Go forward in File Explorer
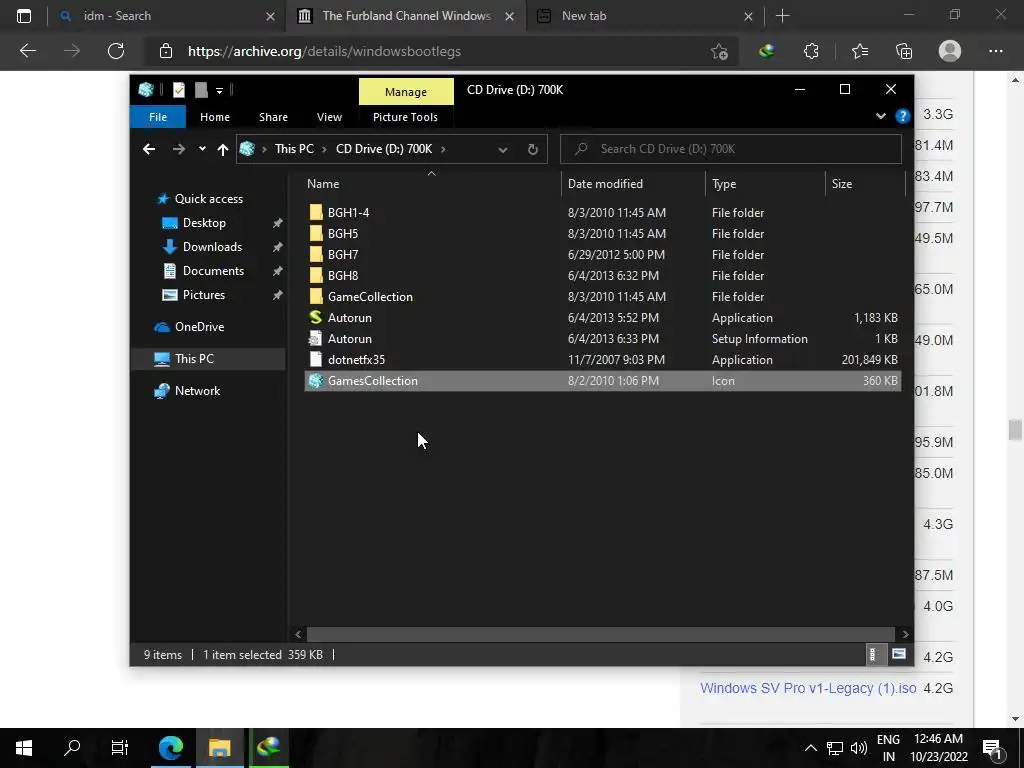The height and width of the screenshot is (768, 1024). [x=178, y=149]
